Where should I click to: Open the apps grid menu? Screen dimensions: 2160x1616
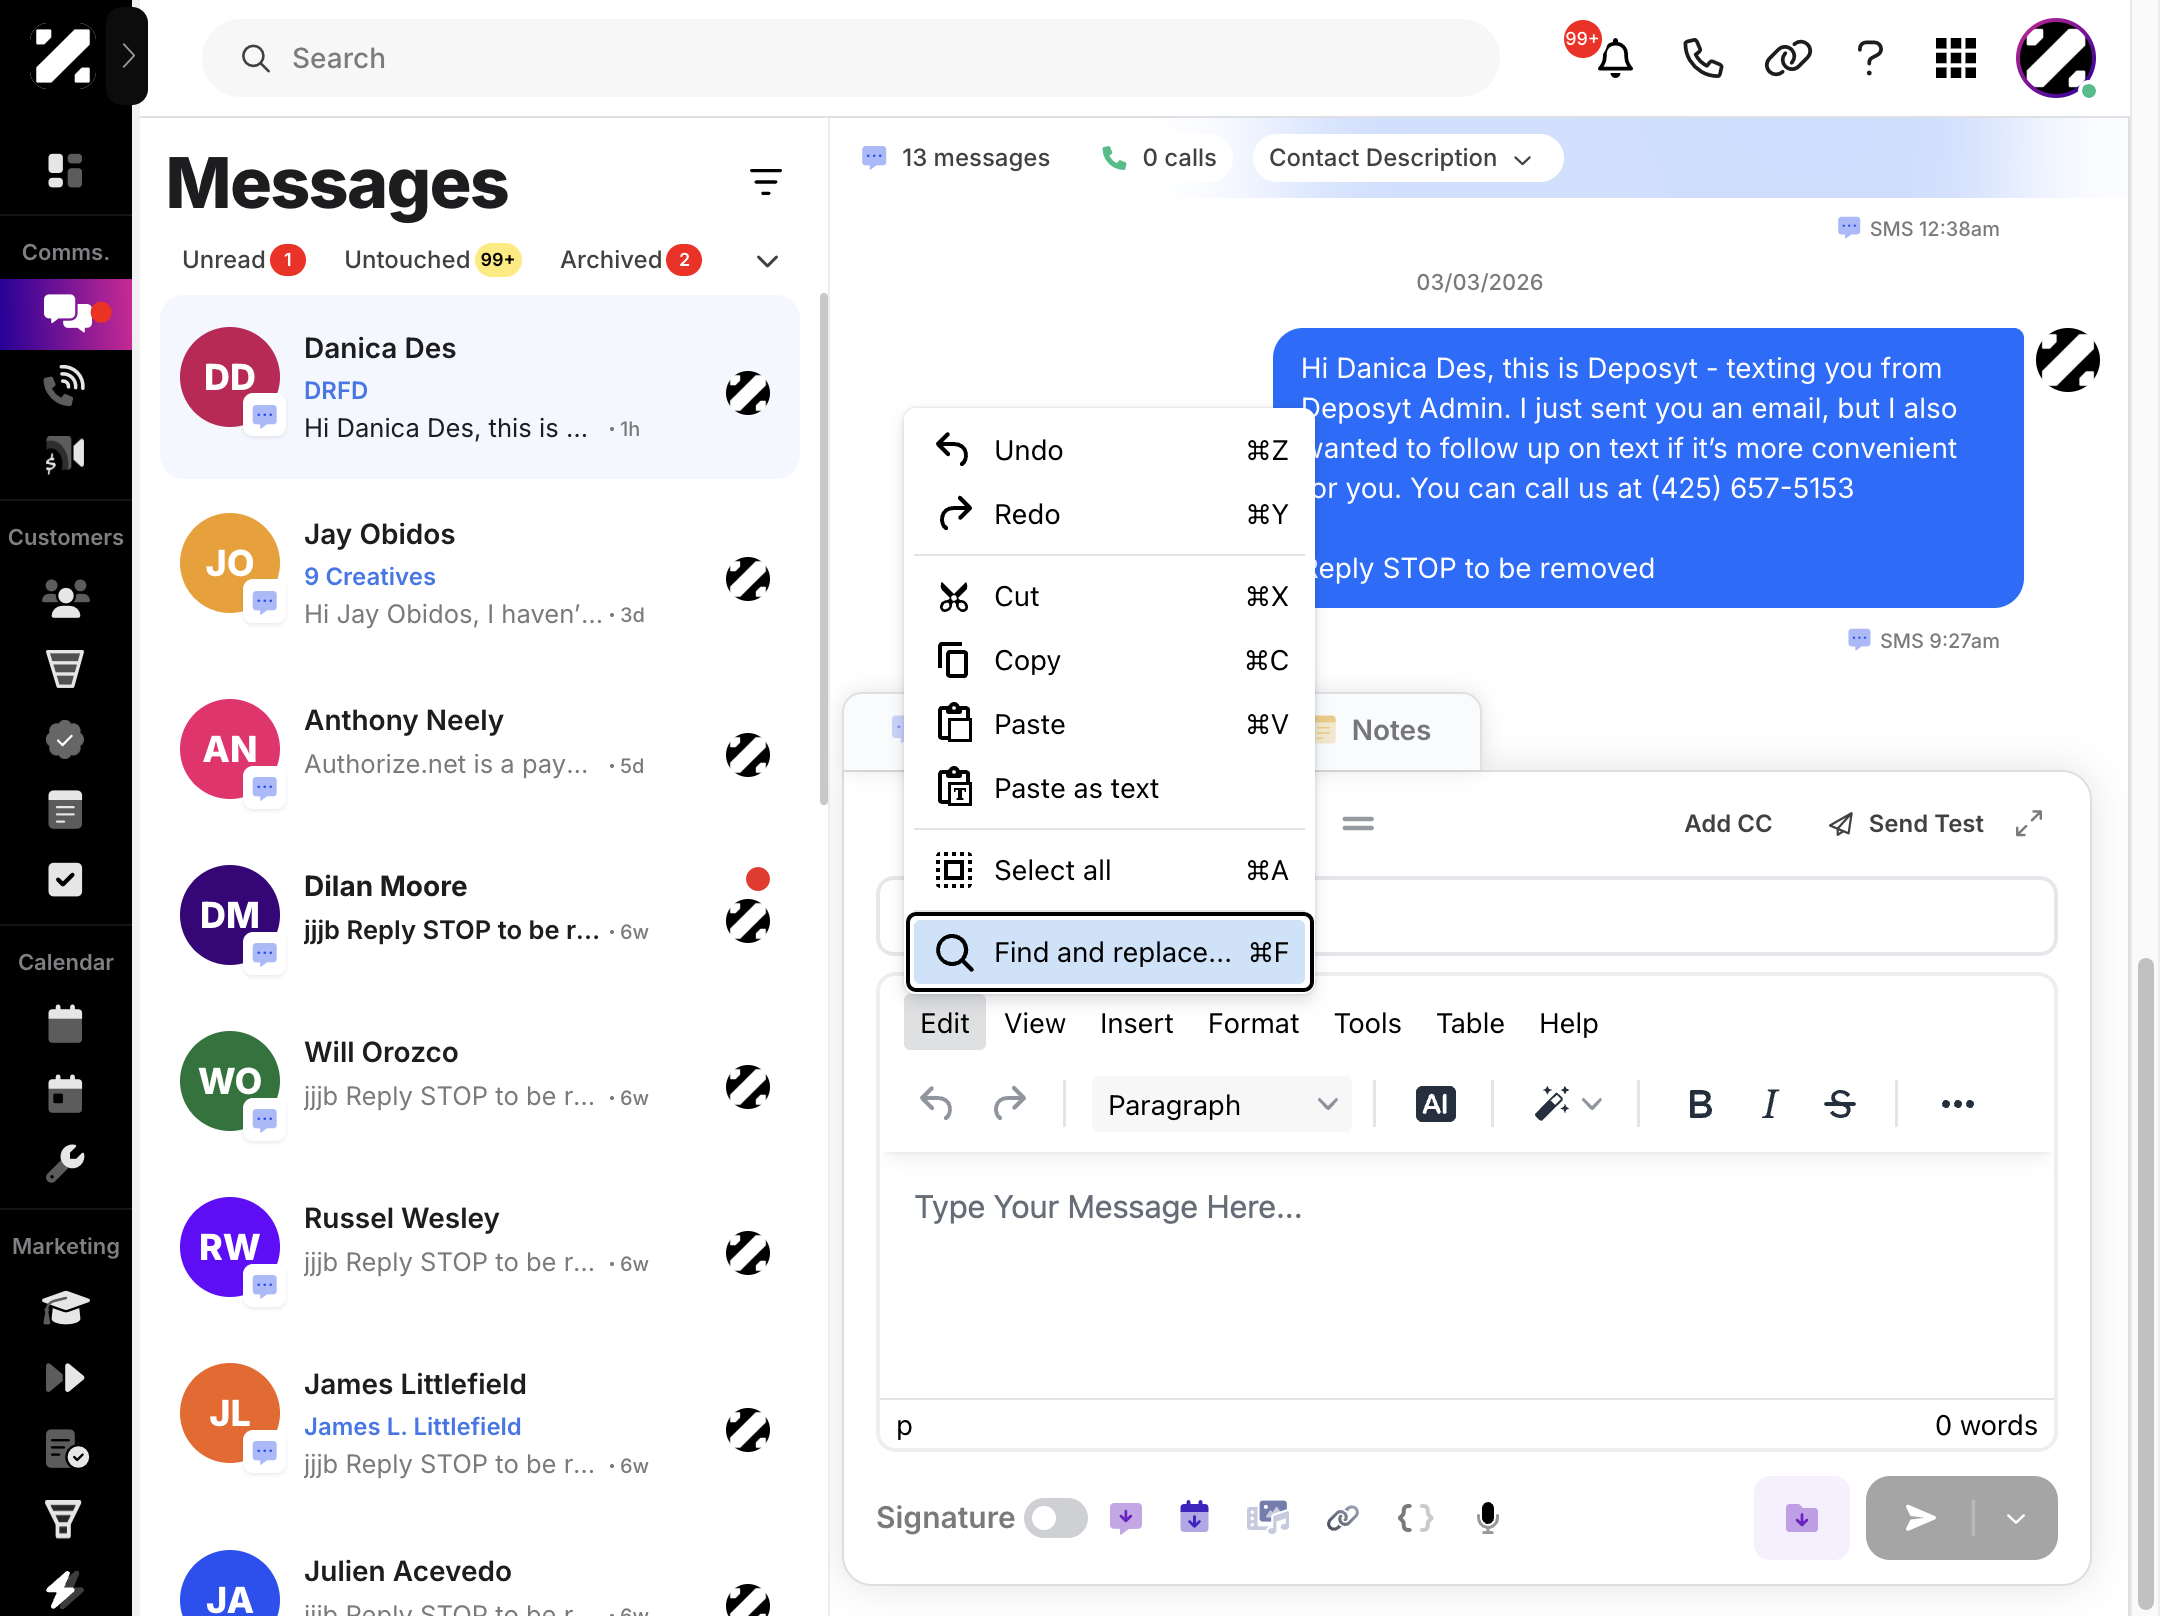1955,58
